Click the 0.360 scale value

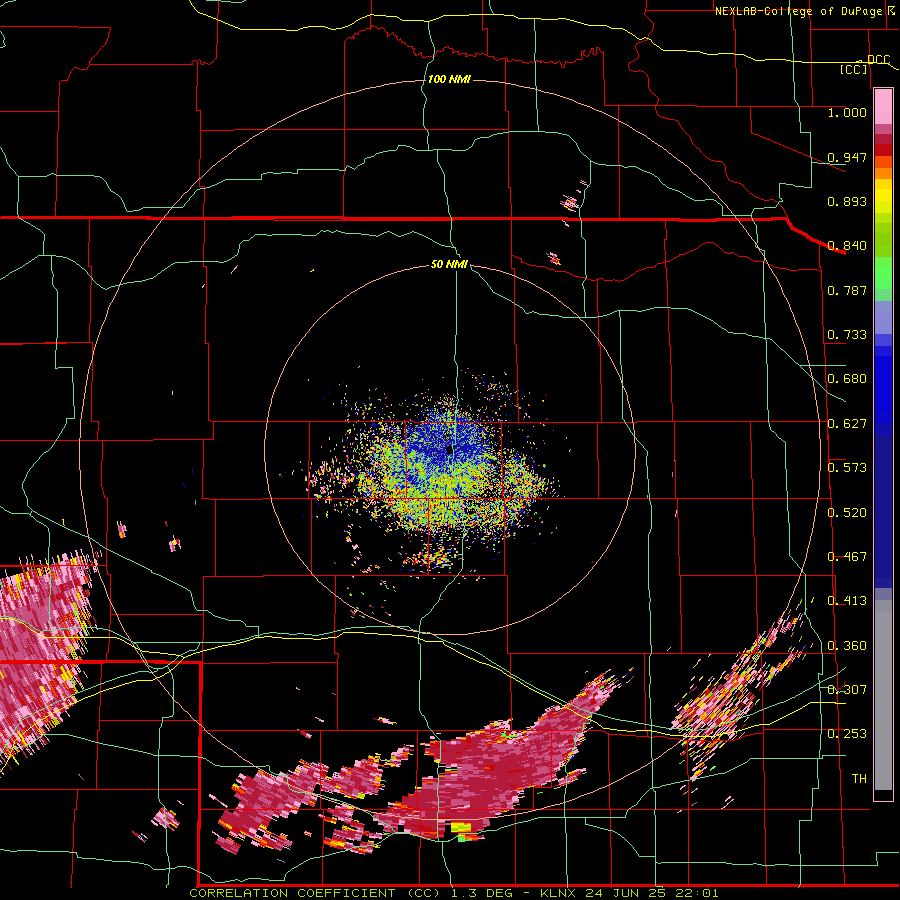847,645
